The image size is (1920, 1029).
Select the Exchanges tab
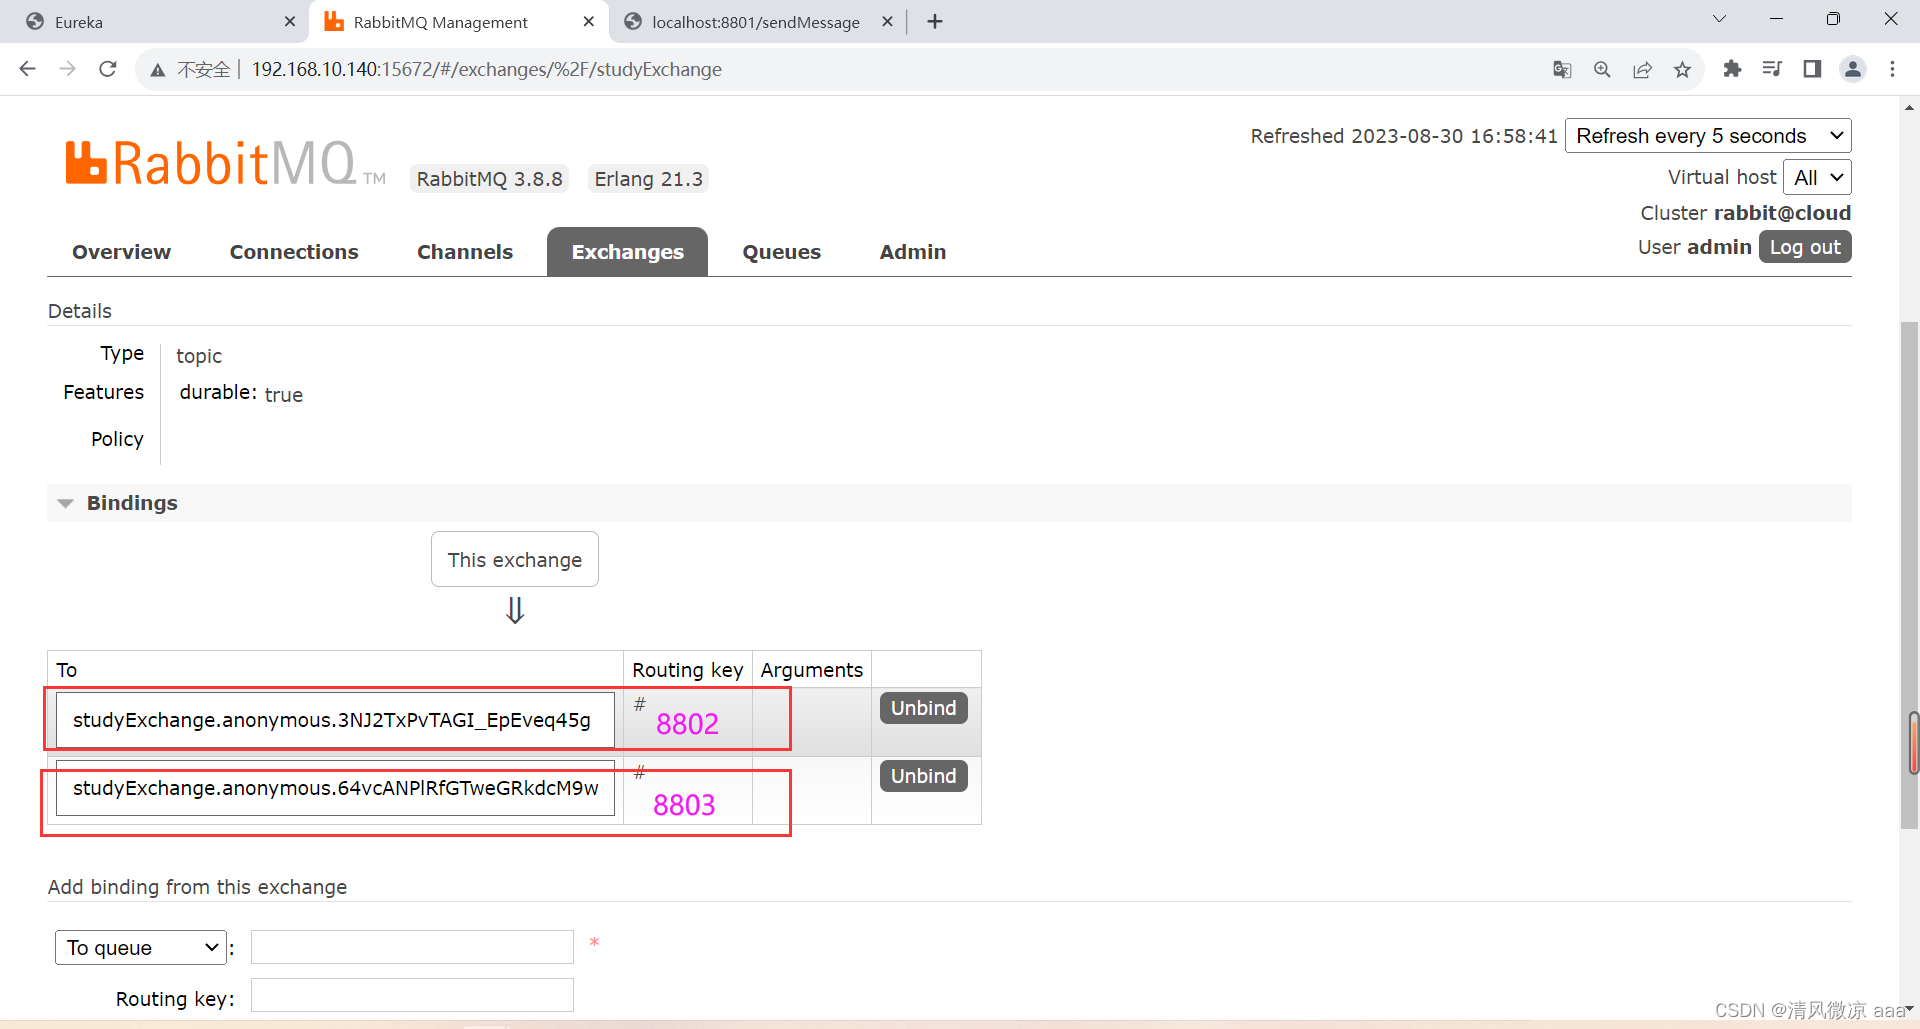tap(628, 252)
